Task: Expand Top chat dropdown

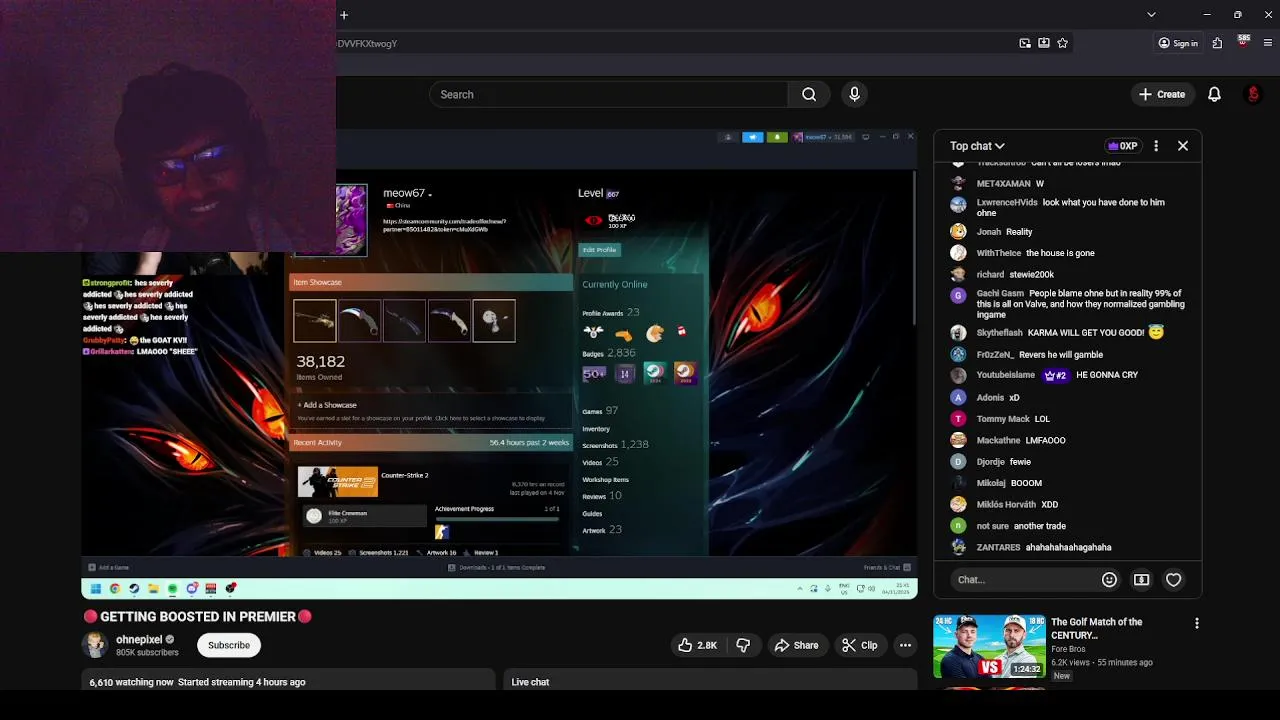Action: 977,146
